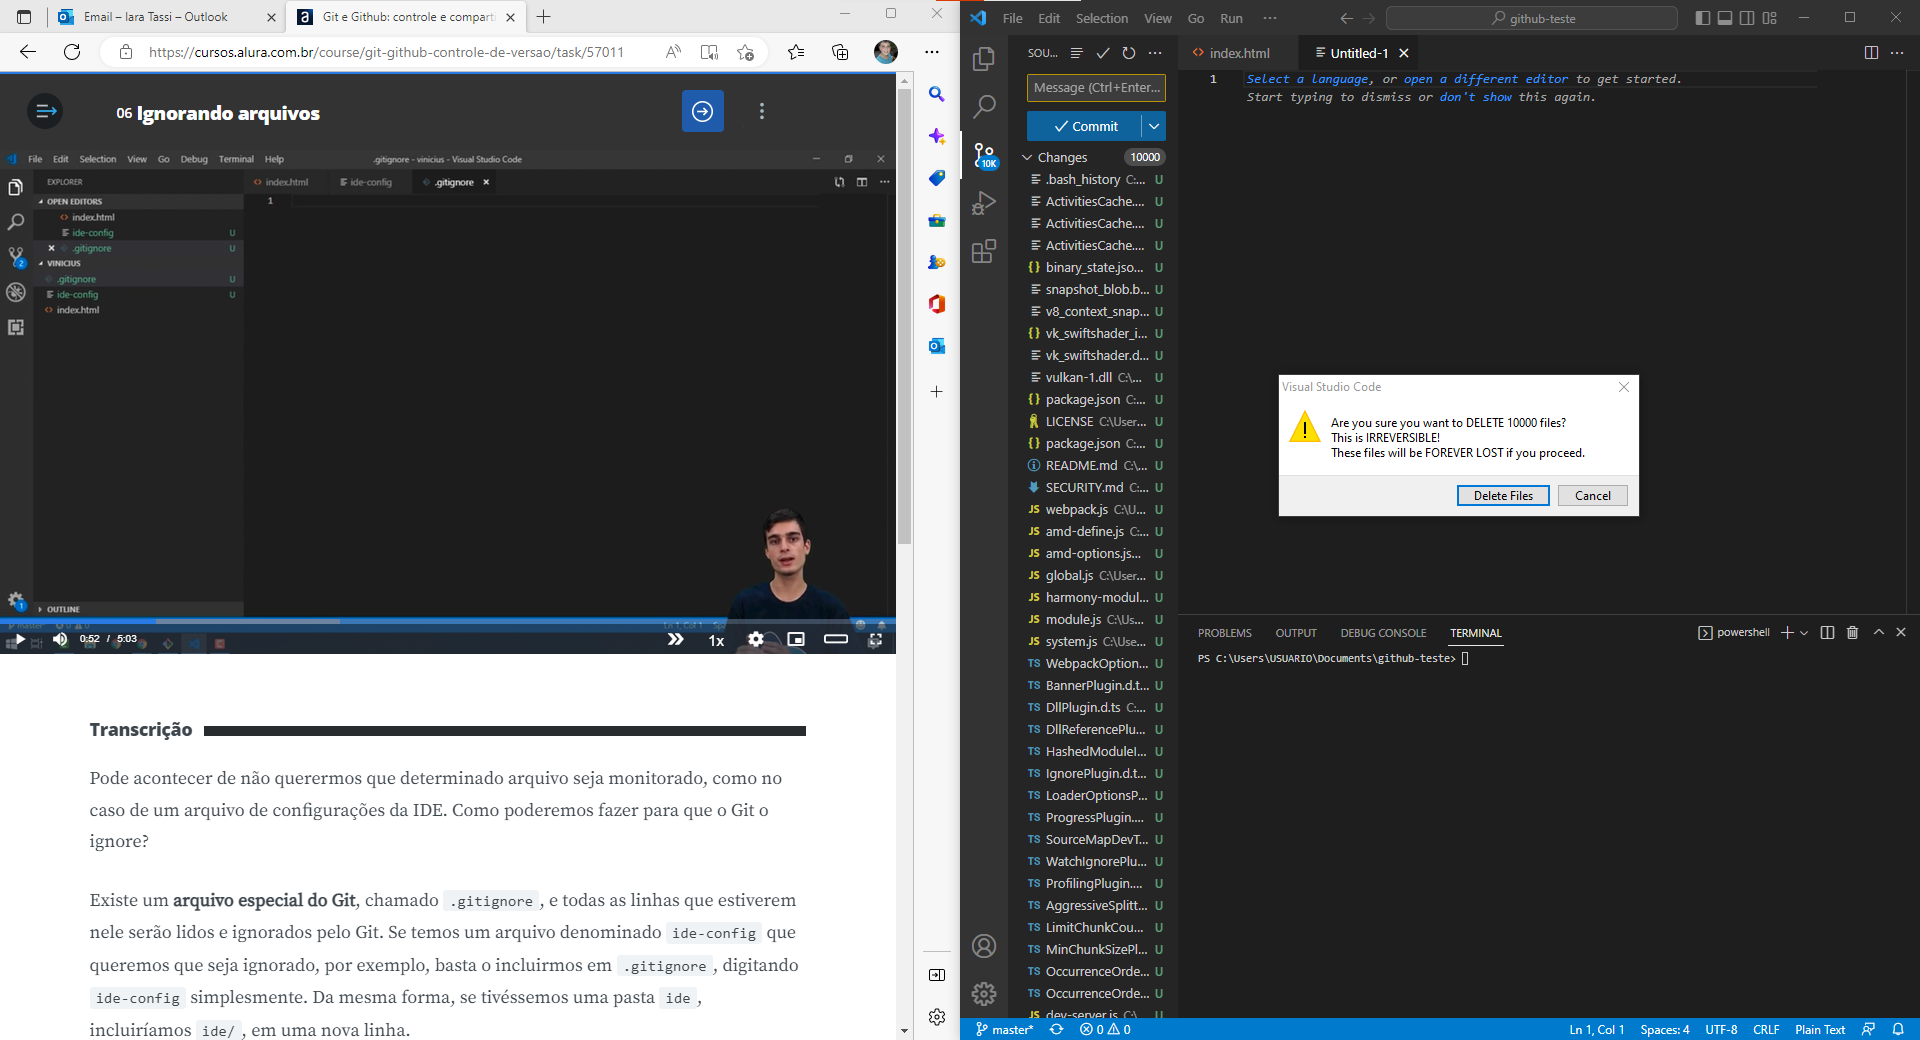The height and width of the screenshot is (1040, 1920).
Task: Click 'open a different editor' link
Action: coord(1486,79)
